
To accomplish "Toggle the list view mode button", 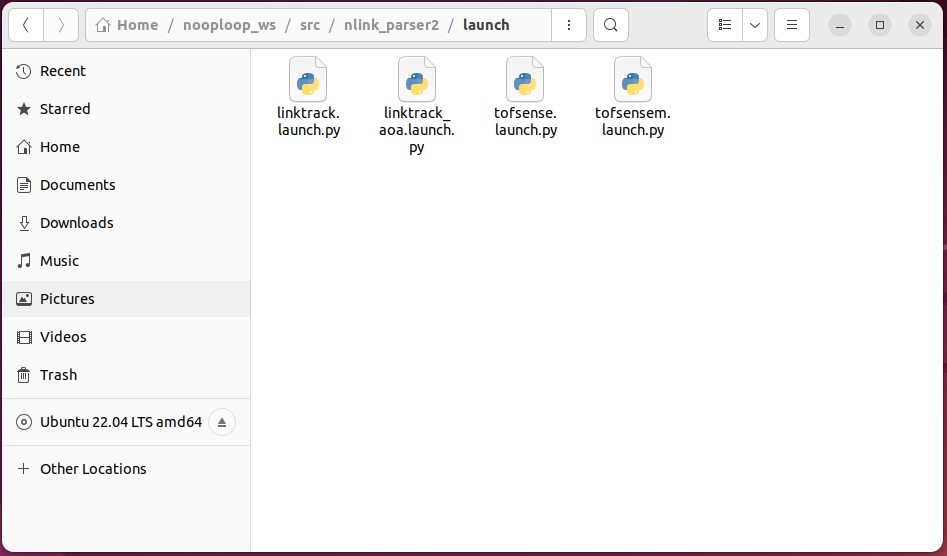I will (725, 25).
